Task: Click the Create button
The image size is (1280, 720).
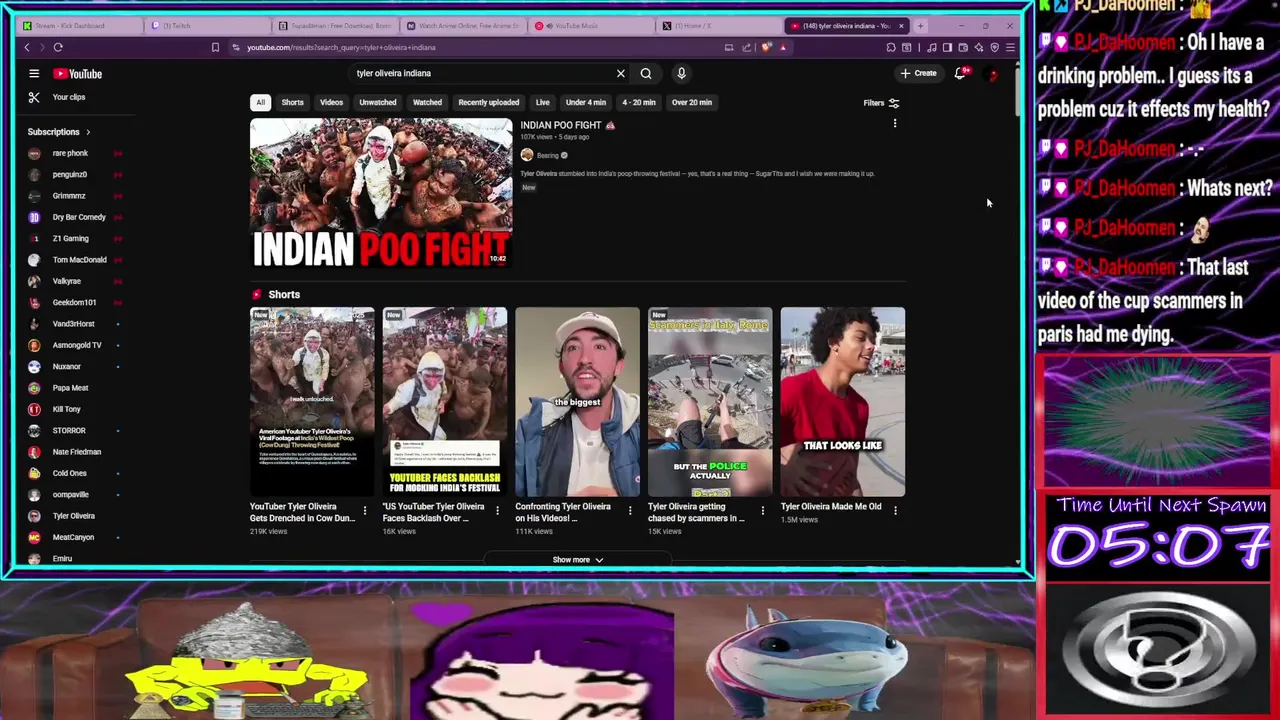Action: click(x=918, y=73)
